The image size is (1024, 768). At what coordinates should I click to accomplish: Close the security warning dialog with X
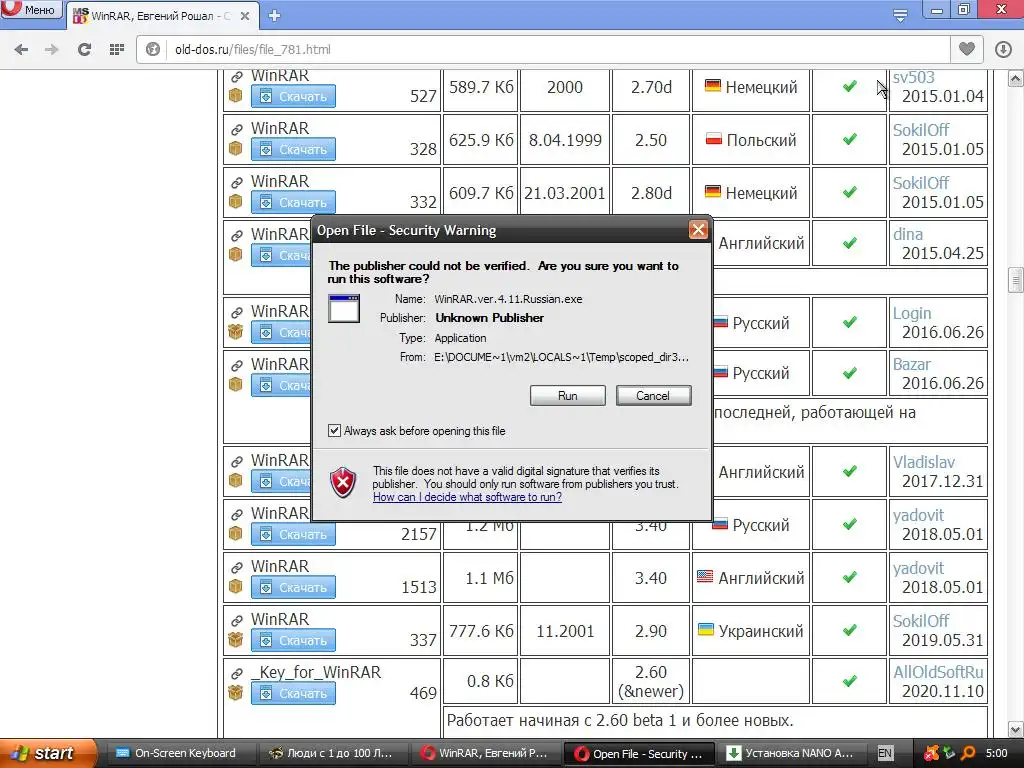click(698, 230)
